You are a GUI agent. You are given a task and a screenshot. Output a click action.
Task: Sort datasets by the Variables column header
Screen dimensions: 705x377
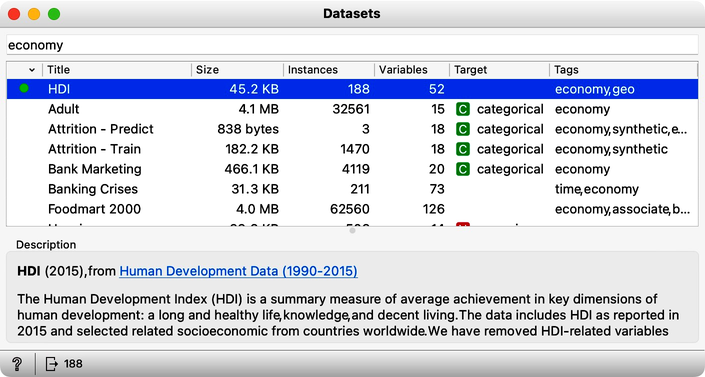(412, 70)
